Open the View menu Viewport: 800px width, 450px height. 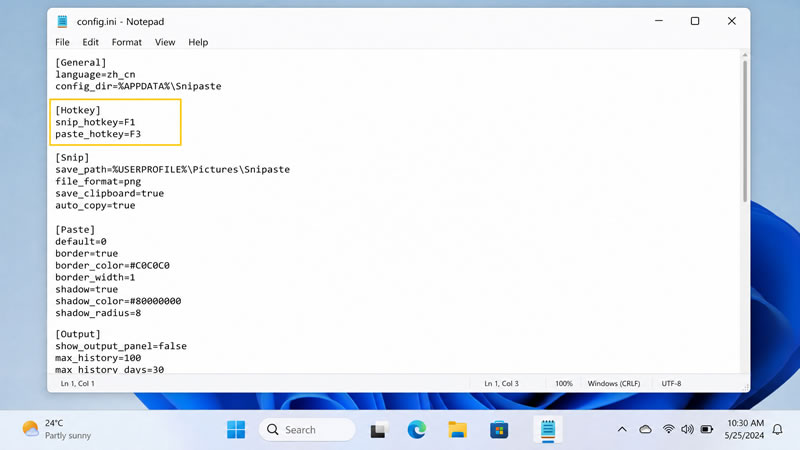pos(165,42)
